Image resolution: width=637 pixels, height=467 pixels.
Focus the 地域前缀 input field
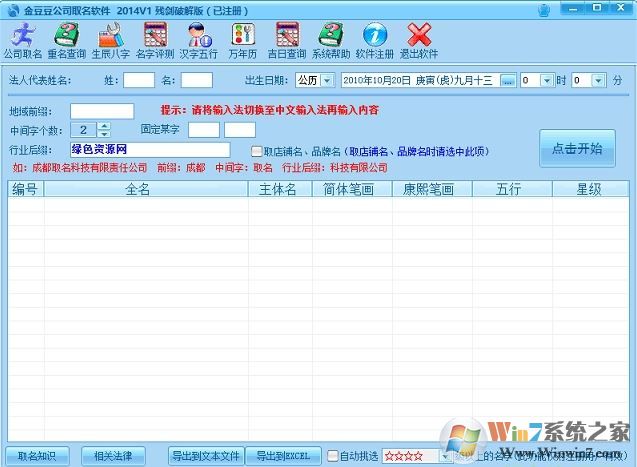tap(102, 111)
